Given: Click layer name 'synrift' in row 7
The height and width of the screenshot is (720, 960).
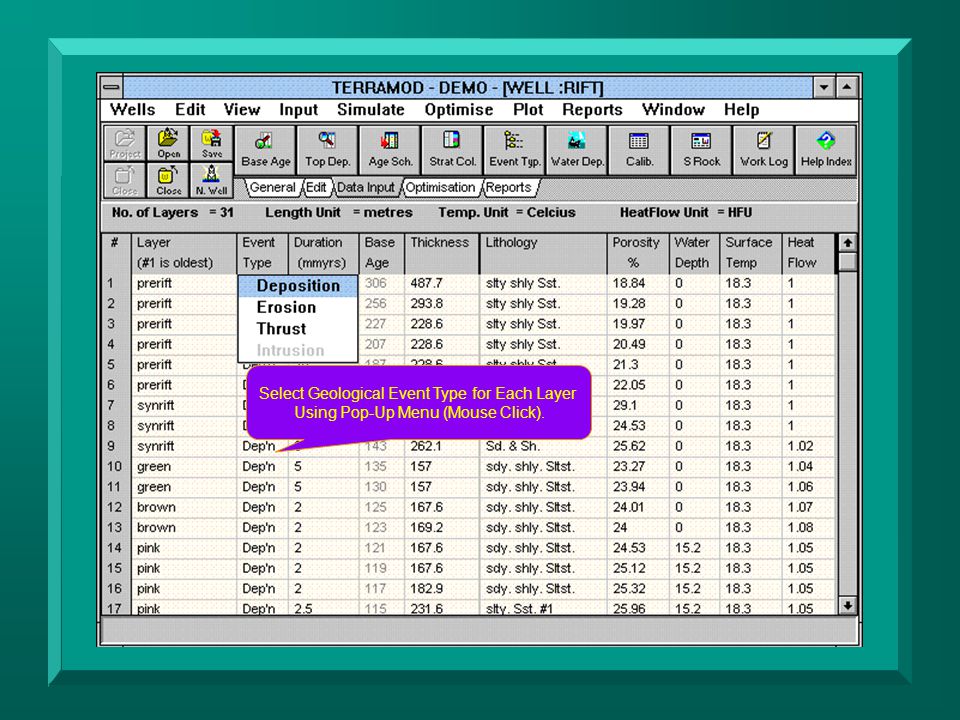Looking at the screenshot, I should click(156, 405).
